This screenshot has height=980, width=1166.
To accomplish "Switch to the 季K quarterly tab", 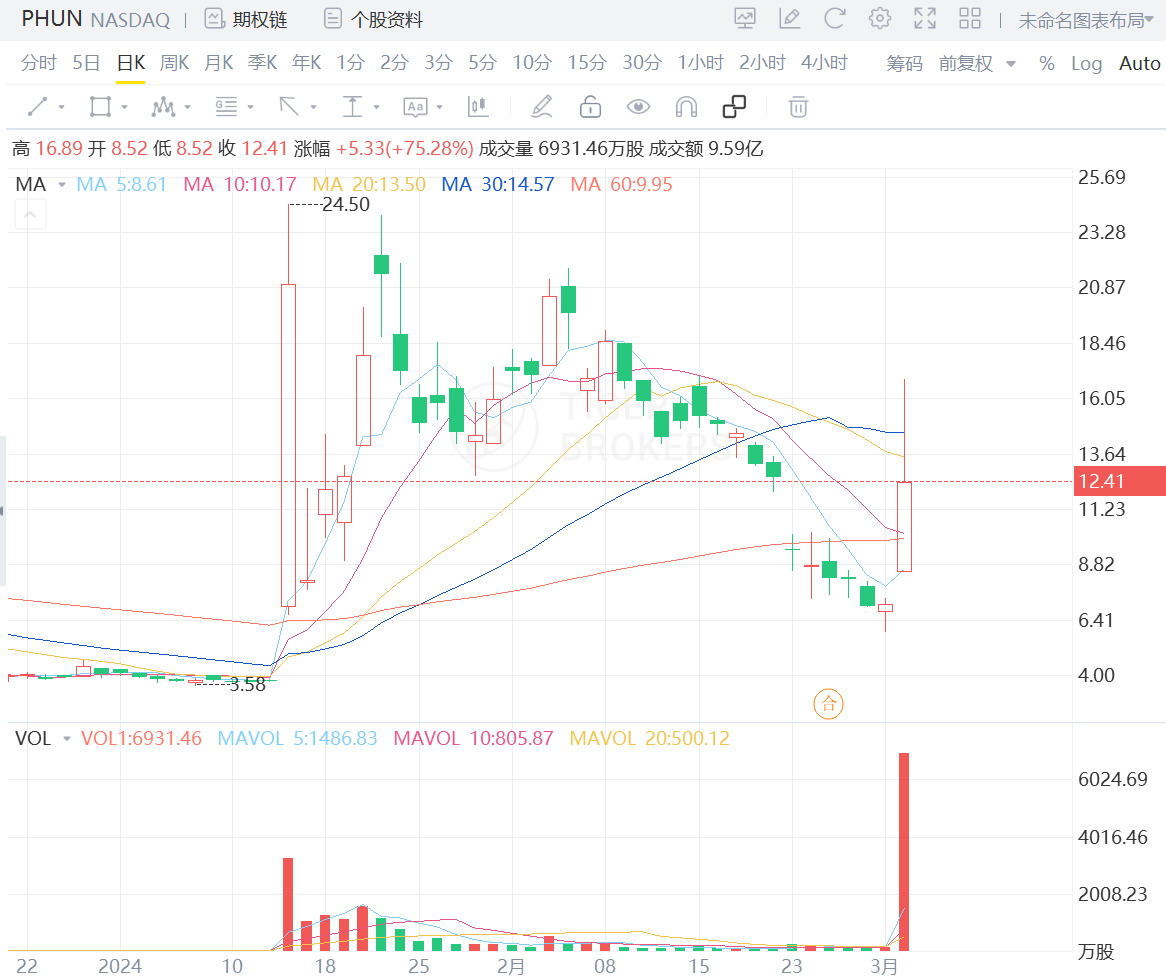I will (x=262, y=63).
